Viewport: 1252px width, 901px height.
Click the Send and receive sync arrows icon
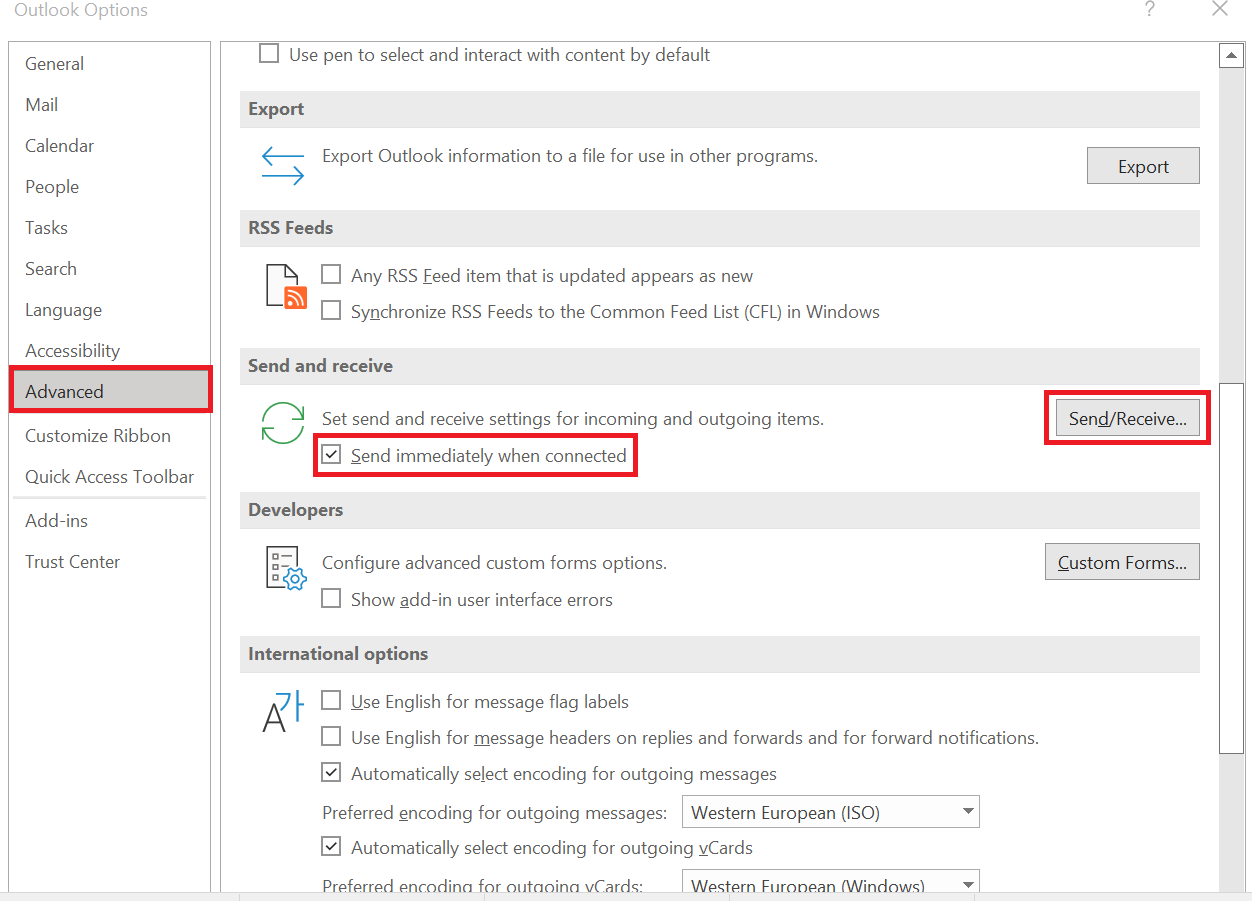click(x=283, y=424)
